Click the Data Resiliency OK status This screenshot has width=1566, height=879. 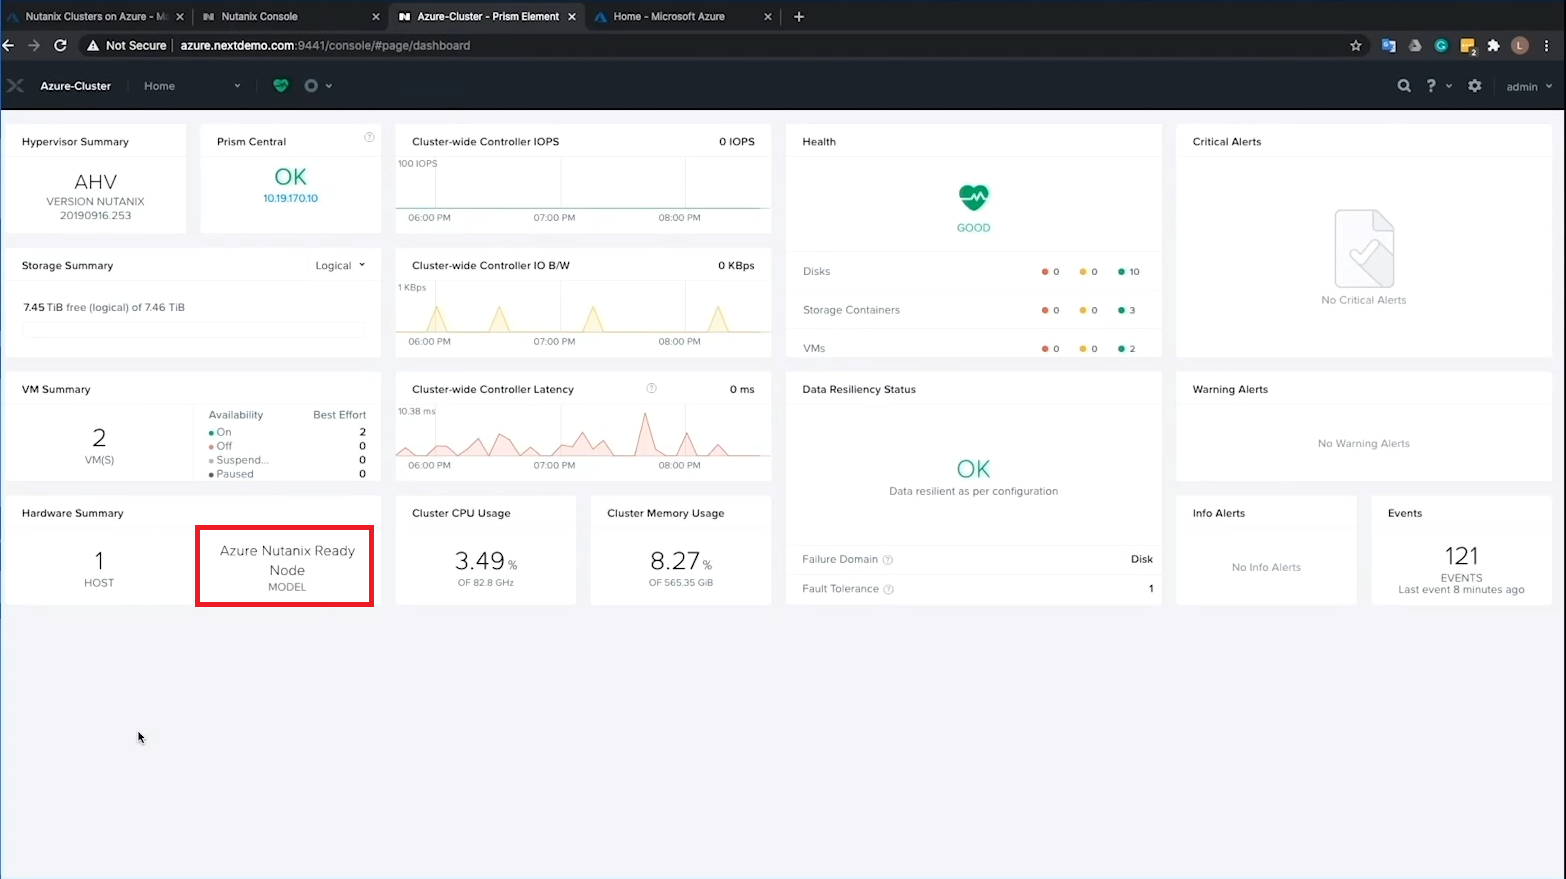(973, 469)
